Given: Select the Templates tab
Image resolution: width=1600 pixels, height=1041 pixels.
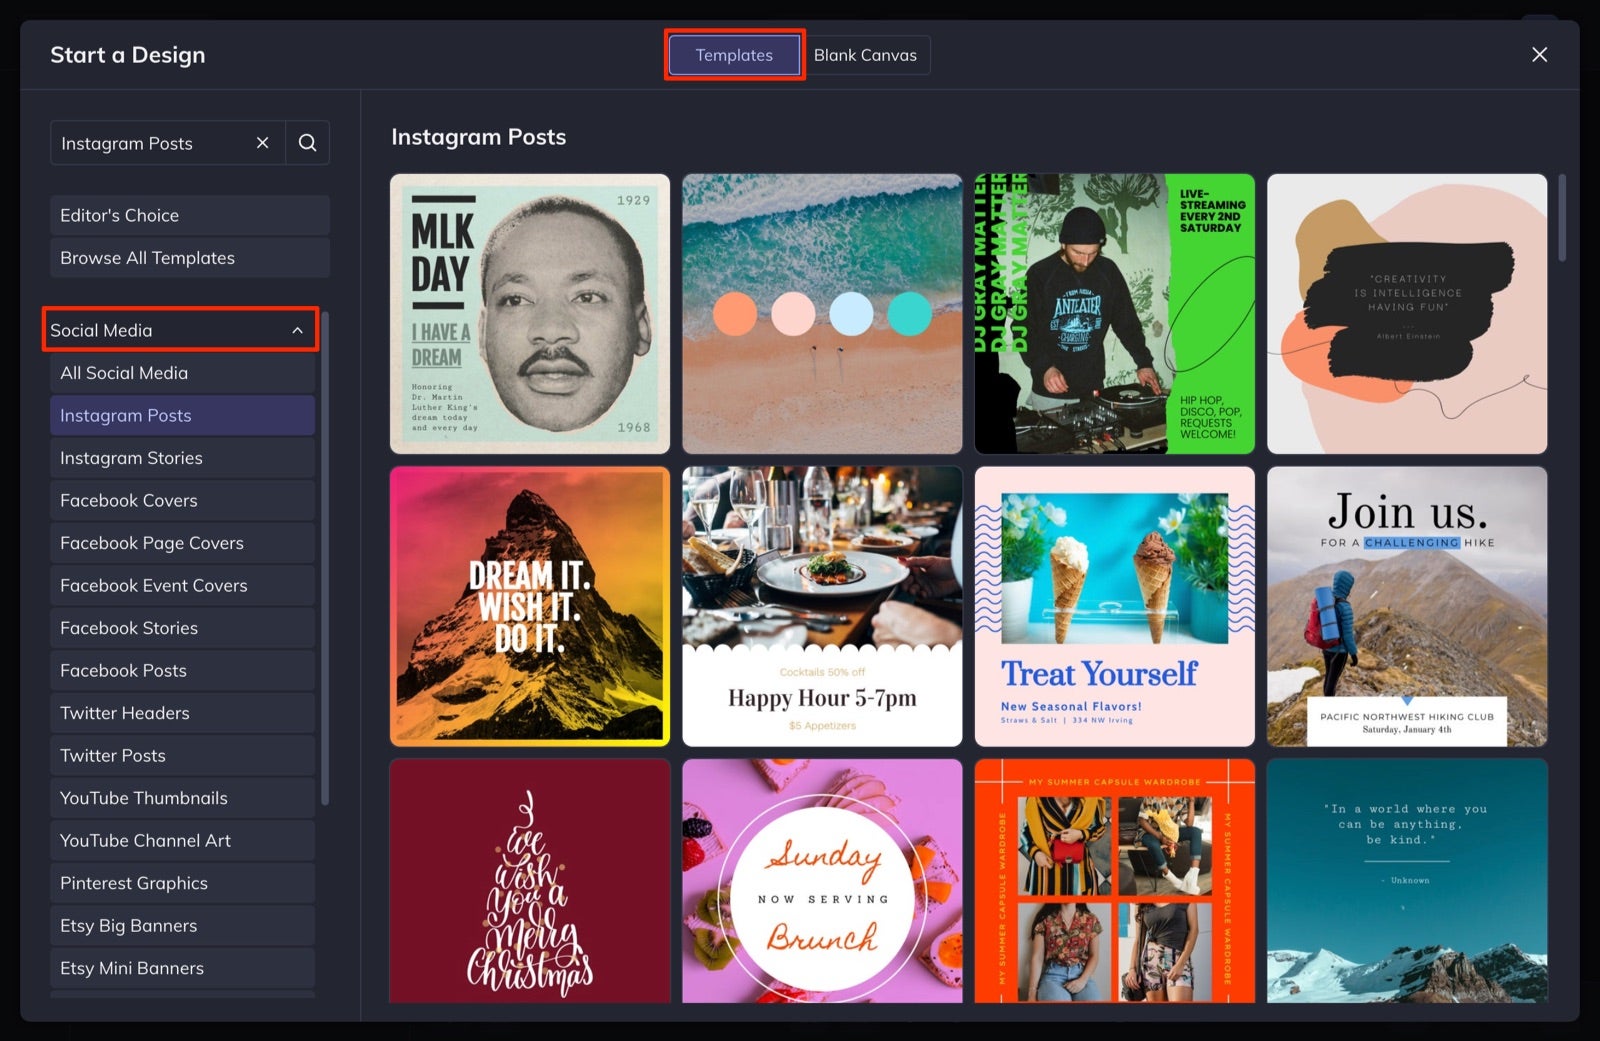Looking at the screenshot, I should tap(734, 55).
